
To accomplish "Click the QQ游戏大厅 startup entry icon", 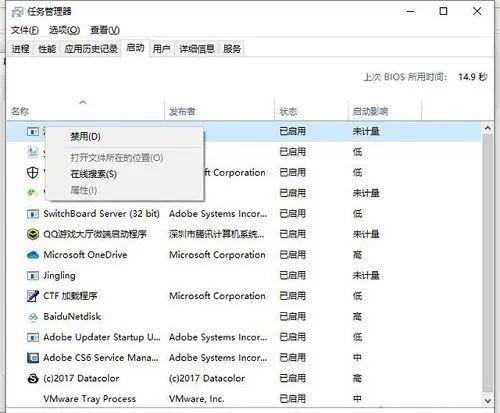I will [x=33, y=234].
